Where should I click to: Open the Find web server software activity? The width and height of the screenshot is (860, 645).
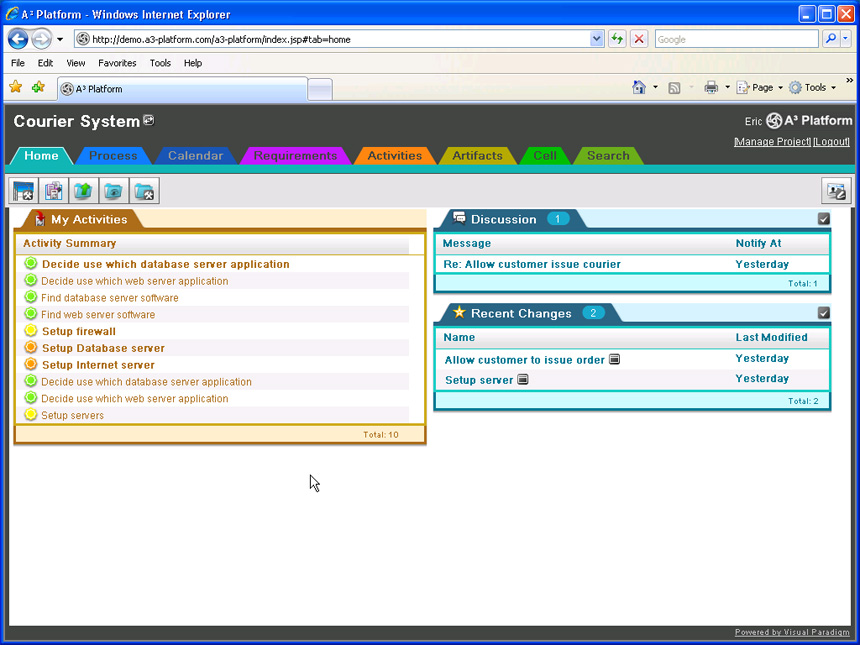click(98, 315)
